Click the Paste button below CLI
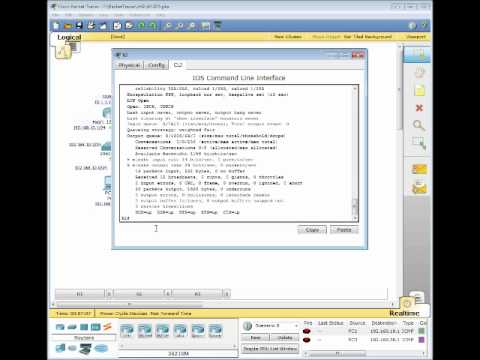Viewport: 480px width, 360px height. click(x=344, y=230)
